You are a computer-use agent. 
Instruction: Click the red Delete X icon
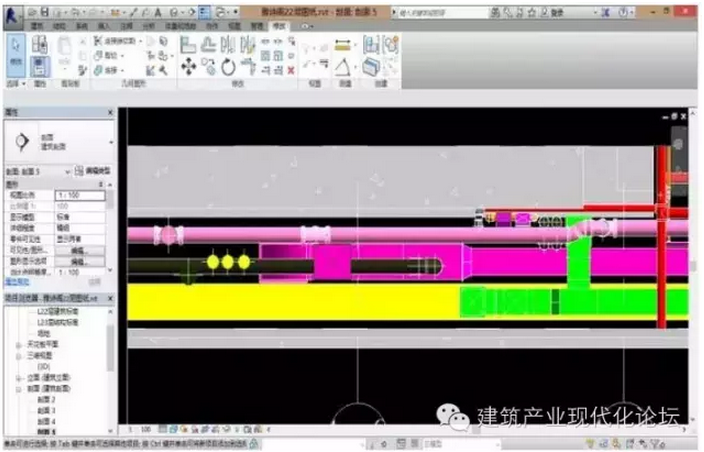(x=290, y=70)
